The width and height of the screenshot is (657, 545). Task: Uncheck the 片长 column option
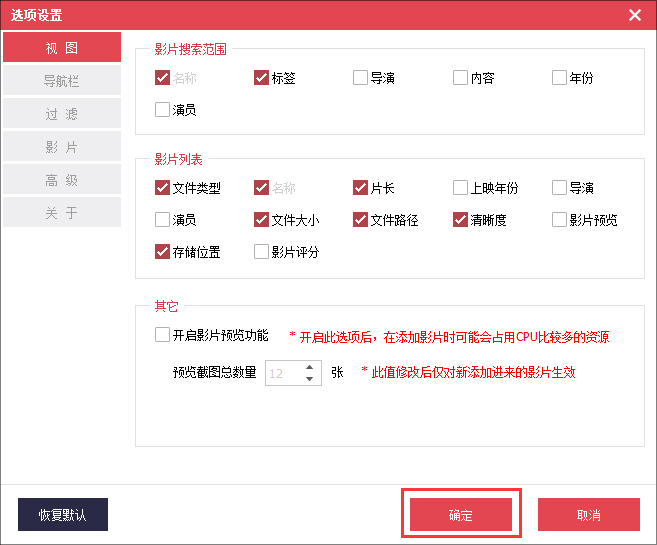pos(361,188)
